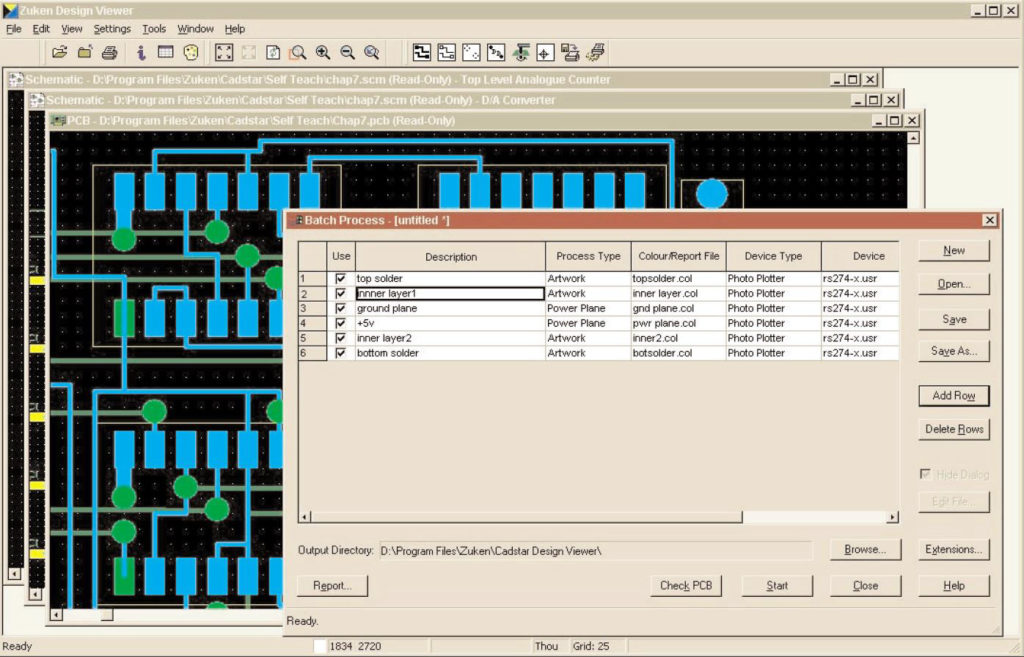The height and width of the screenshot is (657, 1024).
Task: Open the Colours toolbar icon
Action: click(x=189, y=52)
